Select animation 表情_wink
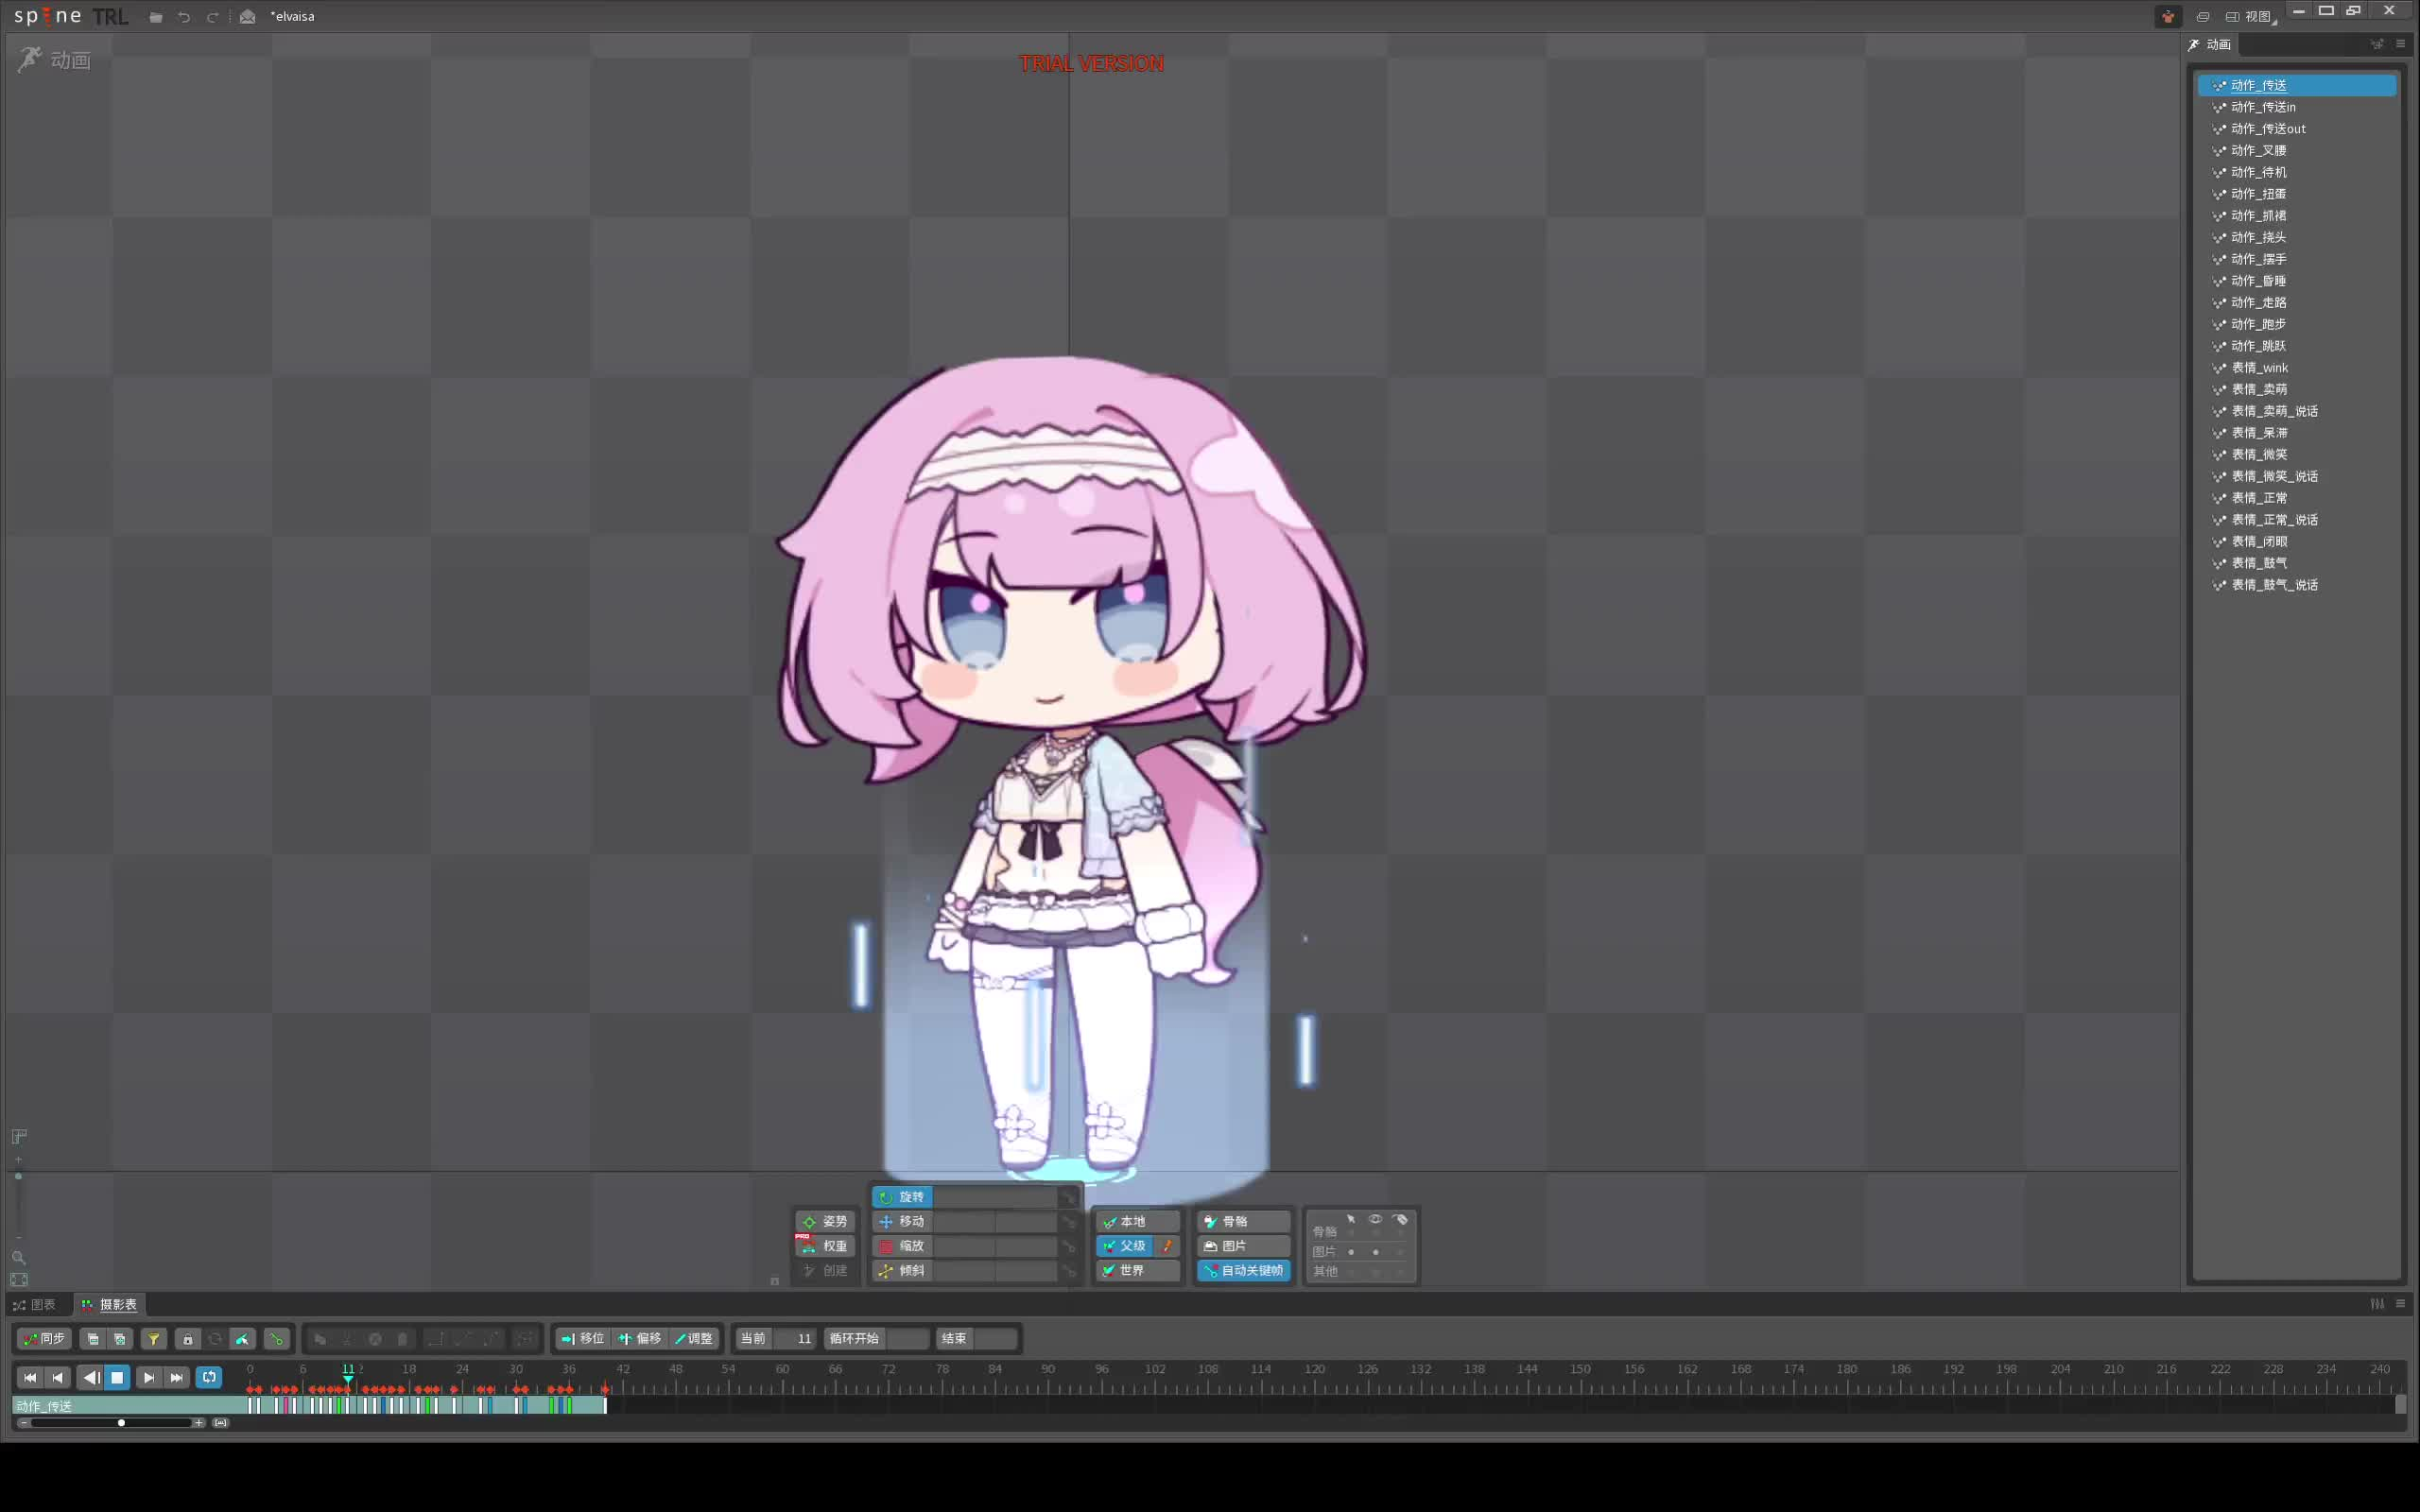This screenshot has width=2420, height=1512. 2297,368
